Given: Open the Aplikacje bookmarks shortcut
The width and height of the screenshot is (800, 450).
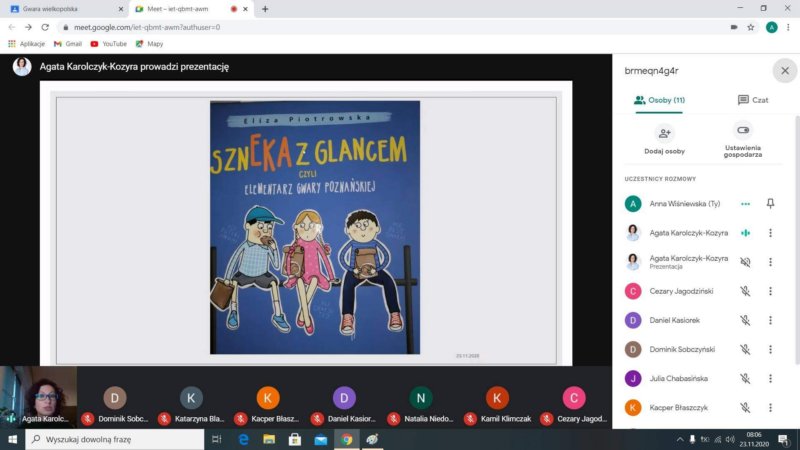Looking at the screenshot, I should (x=27, y=44).
